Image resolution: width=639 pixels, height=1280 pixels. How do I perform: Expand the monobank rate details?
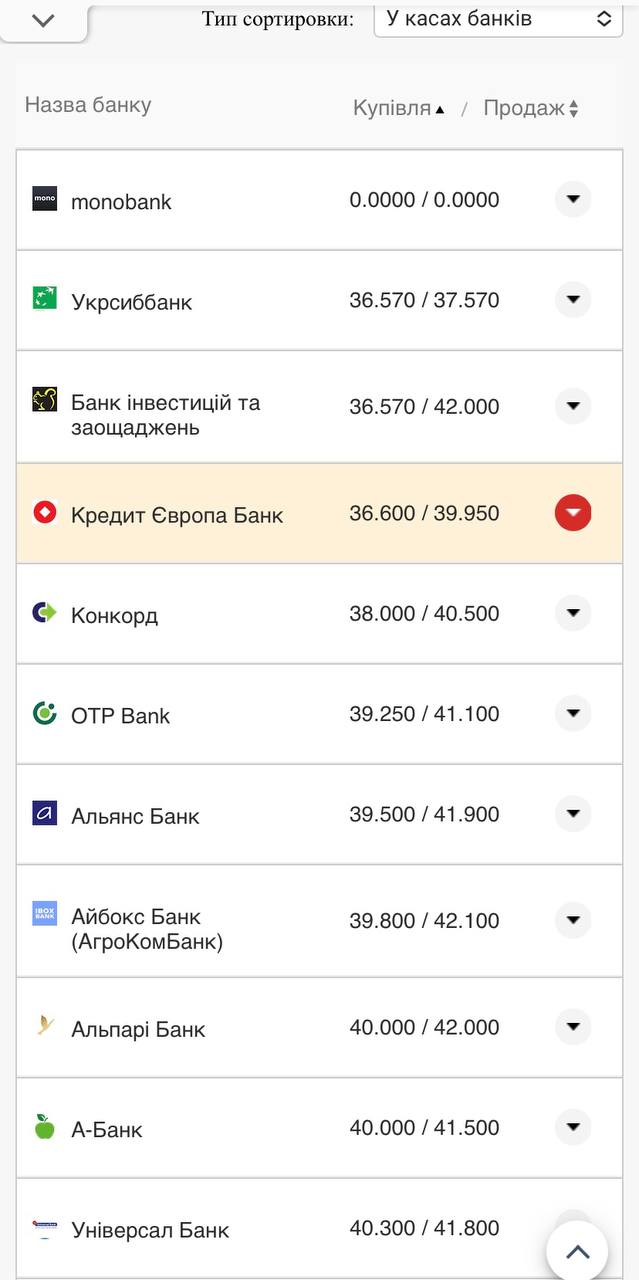(x=572, y=199)
